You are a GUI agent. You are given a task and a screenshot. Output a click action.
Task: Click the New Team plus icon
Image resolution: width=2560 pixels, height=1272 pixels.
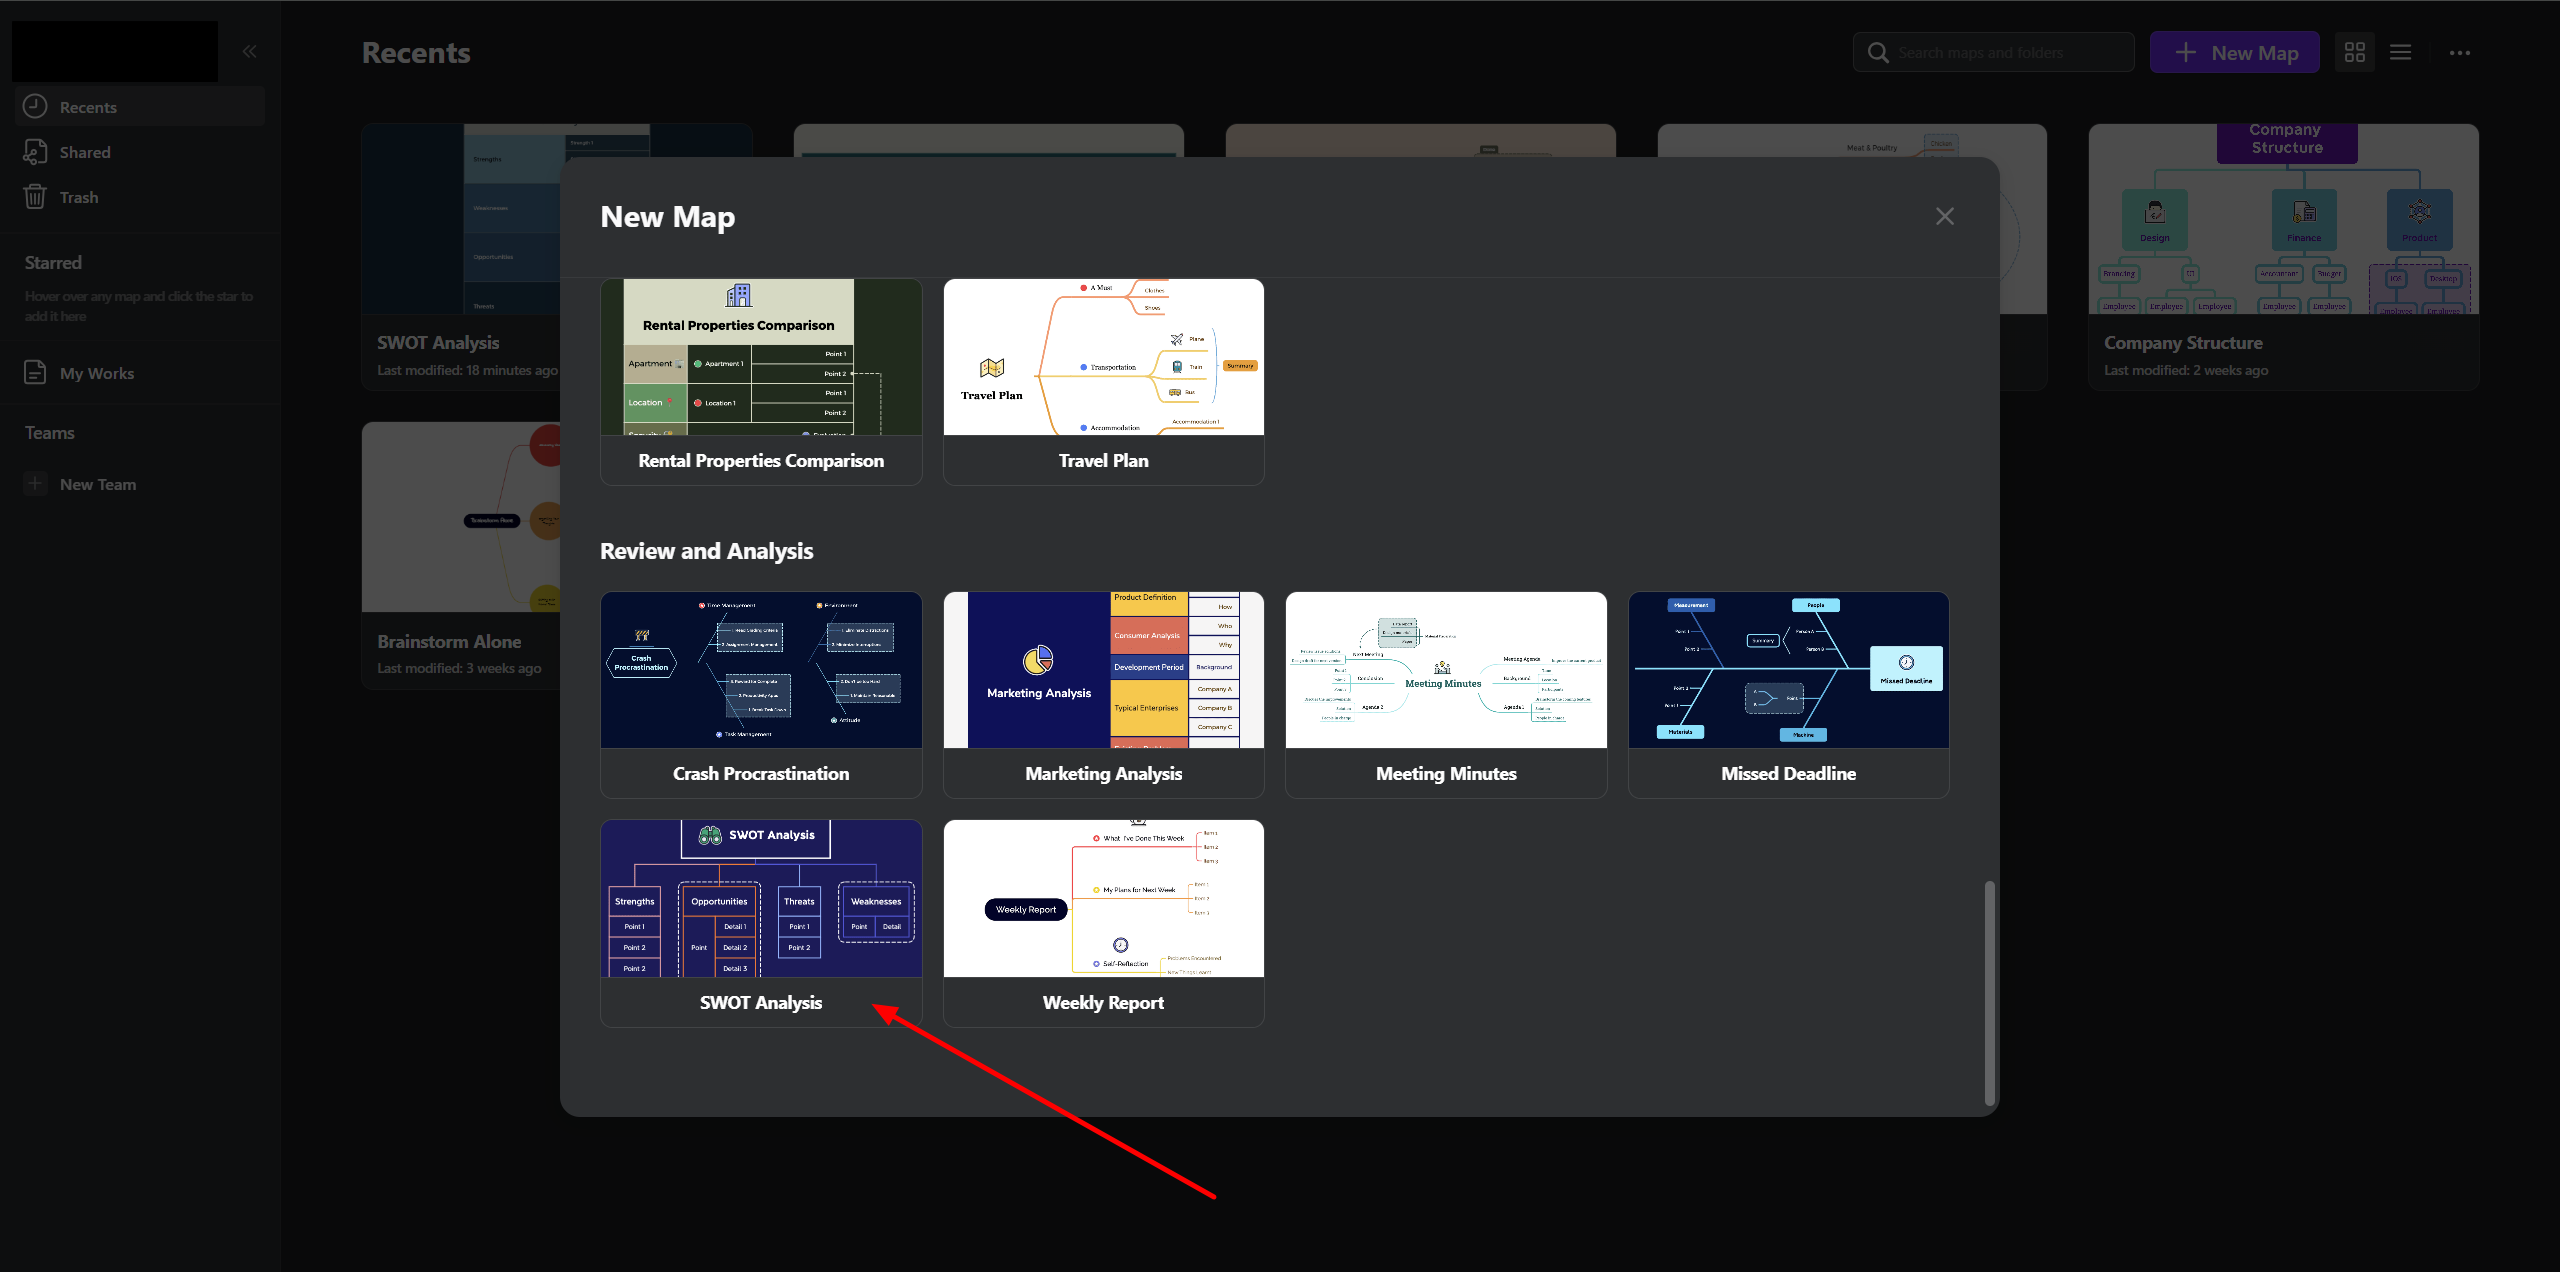36,484
